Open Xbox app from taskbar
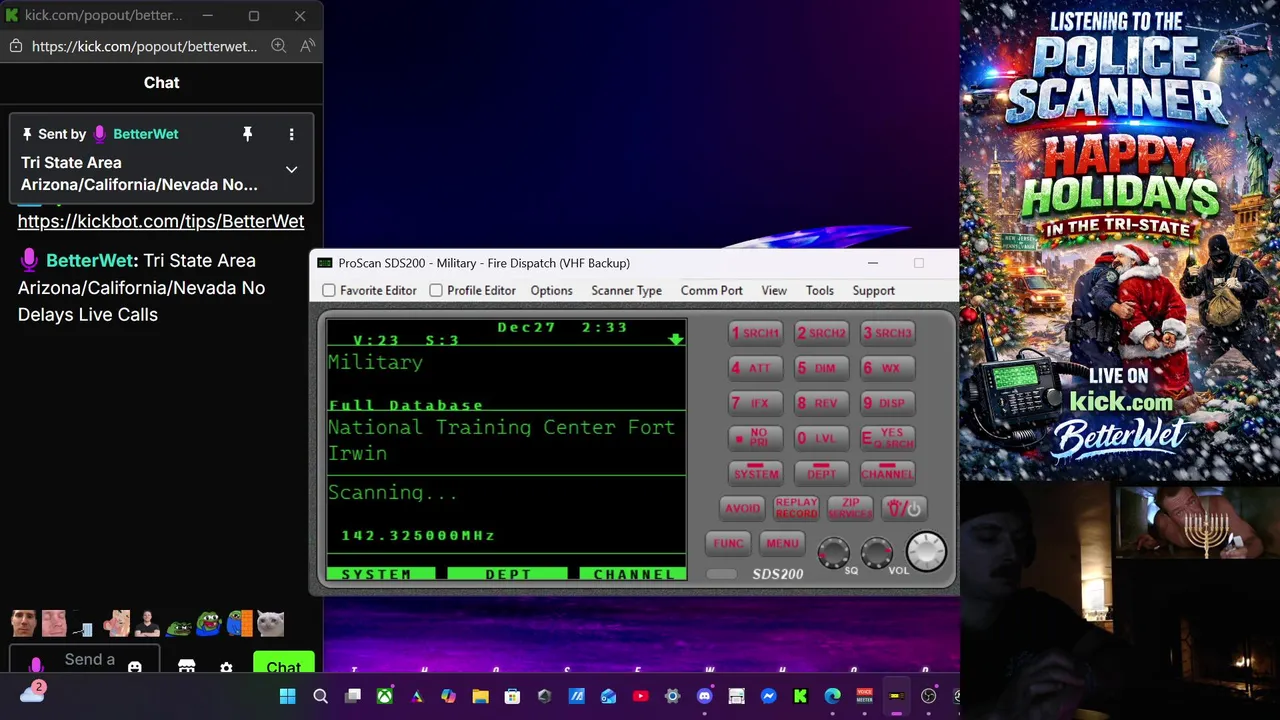Viewport: 1280px width, 720px height. point(384,696)
